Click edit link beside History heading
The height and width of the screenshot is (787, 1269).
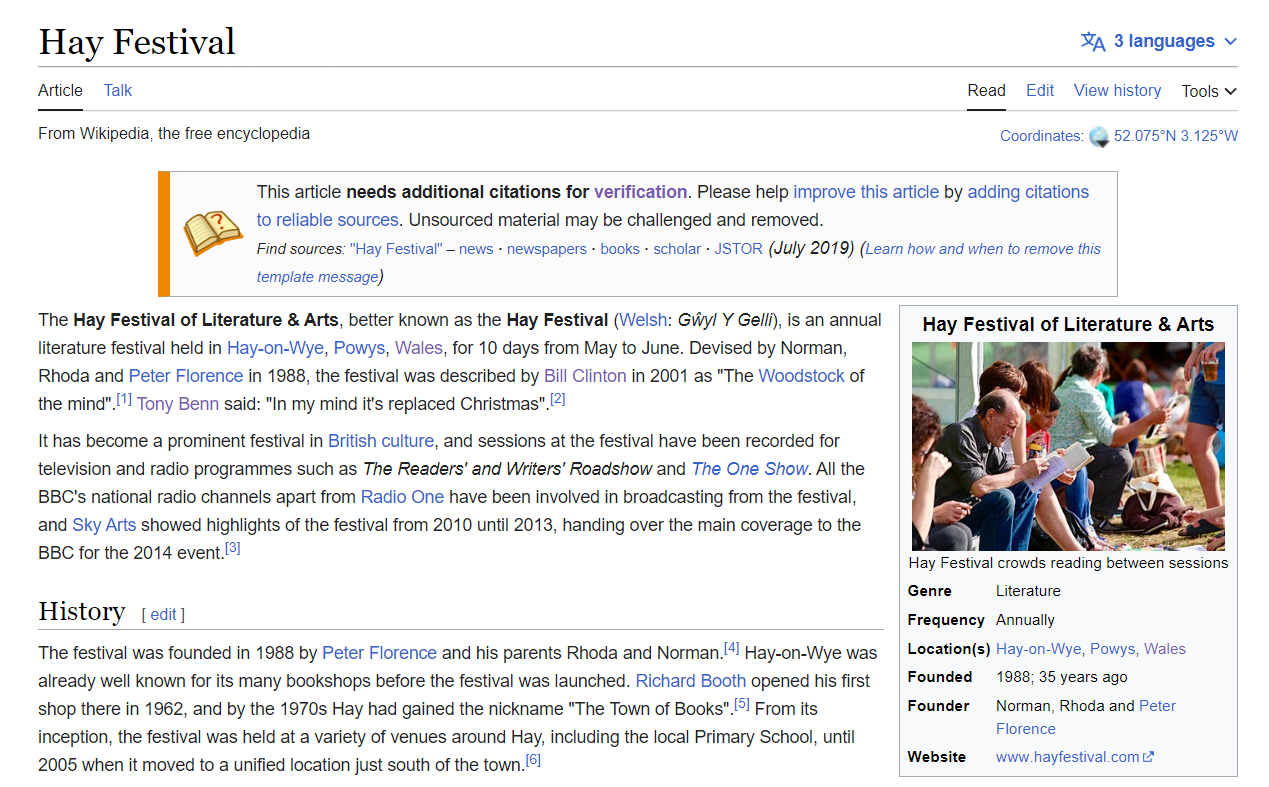click(163, 614)
